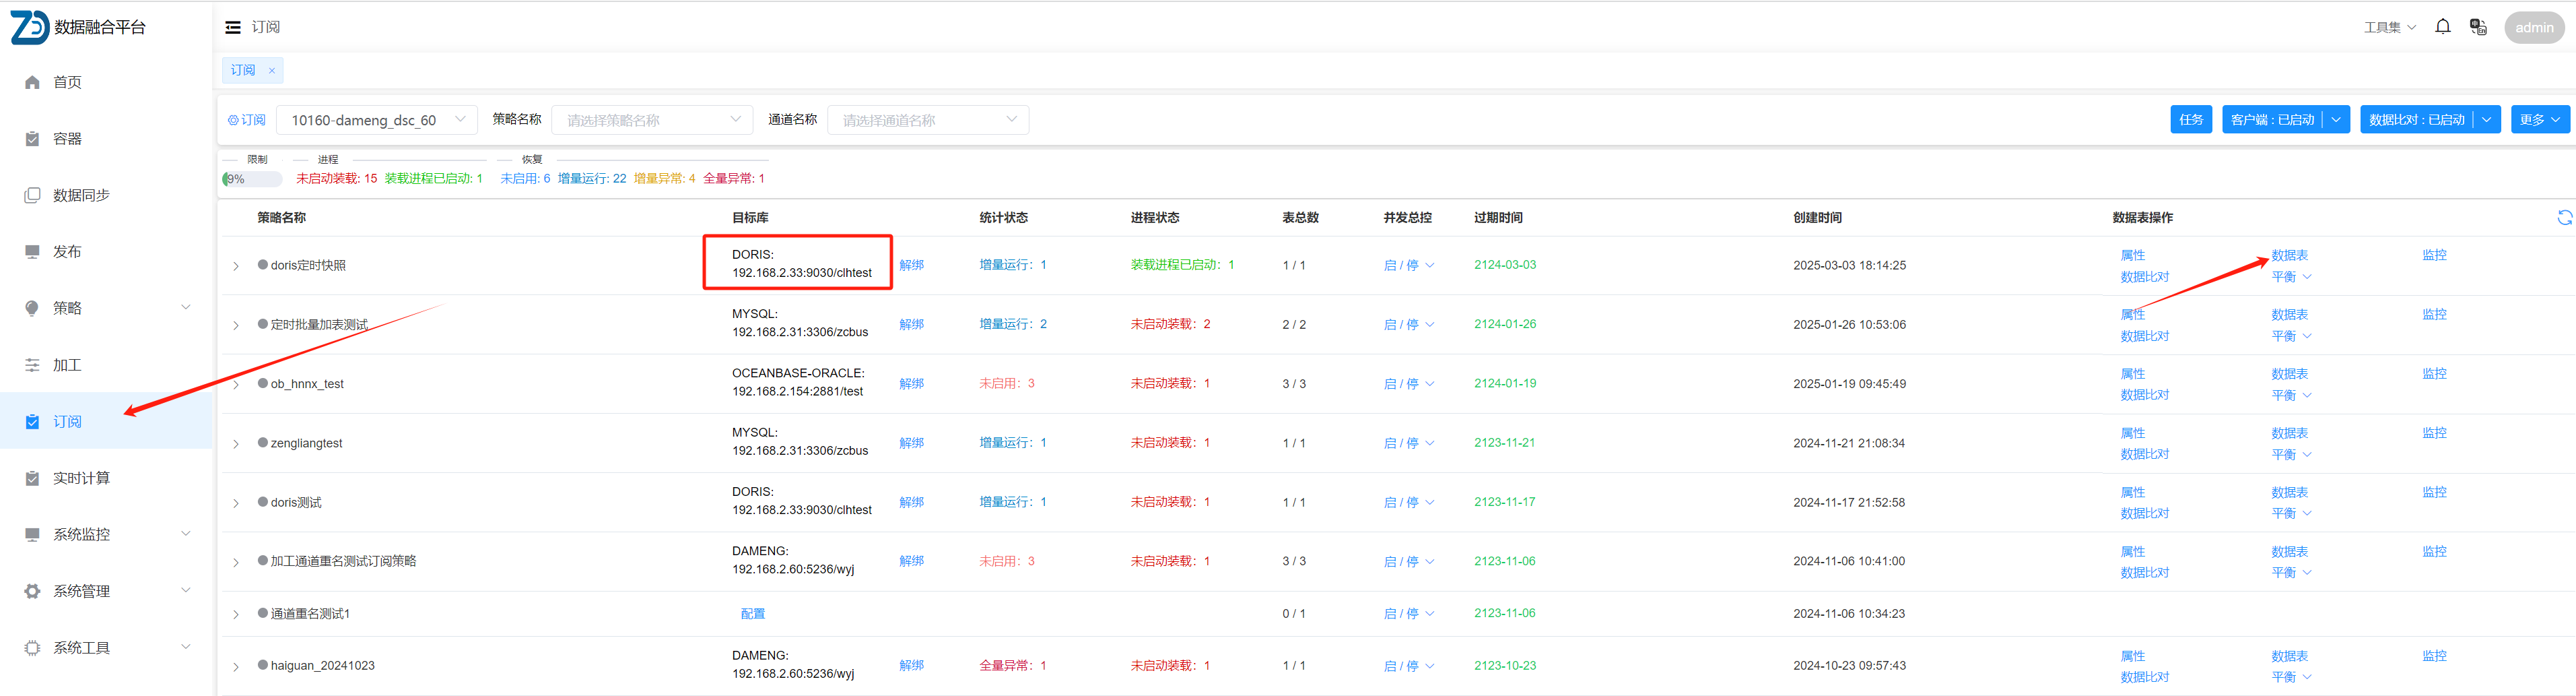Viewport: 2576px width, 696px height.
Task: Go to 数据同步 in the sidebar
Action: (81, 196)
